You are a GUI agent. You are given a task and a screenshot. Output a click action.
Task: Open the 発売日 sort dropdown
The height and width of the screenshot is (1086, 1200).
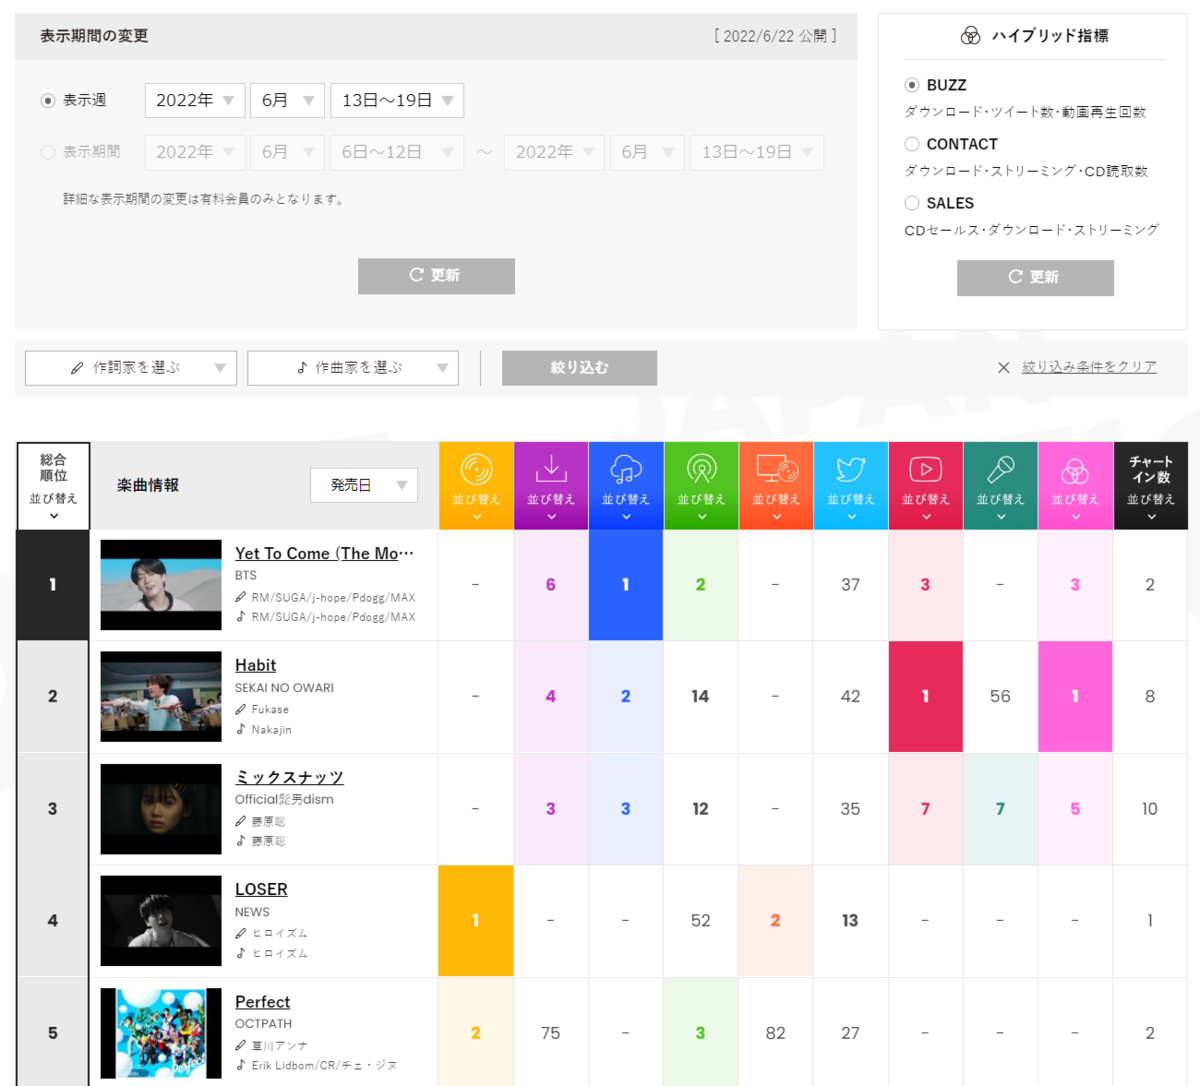pyautogui.click(x=364, y=485)
